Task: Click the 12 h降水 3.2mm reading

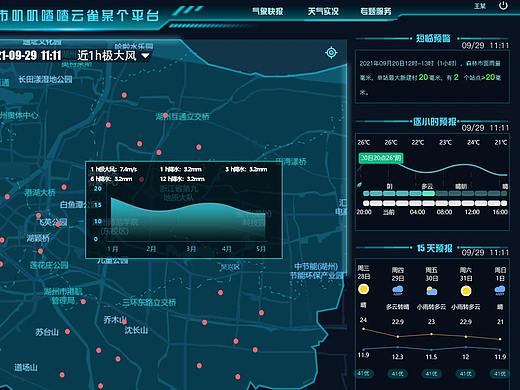Action: click(182, 179)
